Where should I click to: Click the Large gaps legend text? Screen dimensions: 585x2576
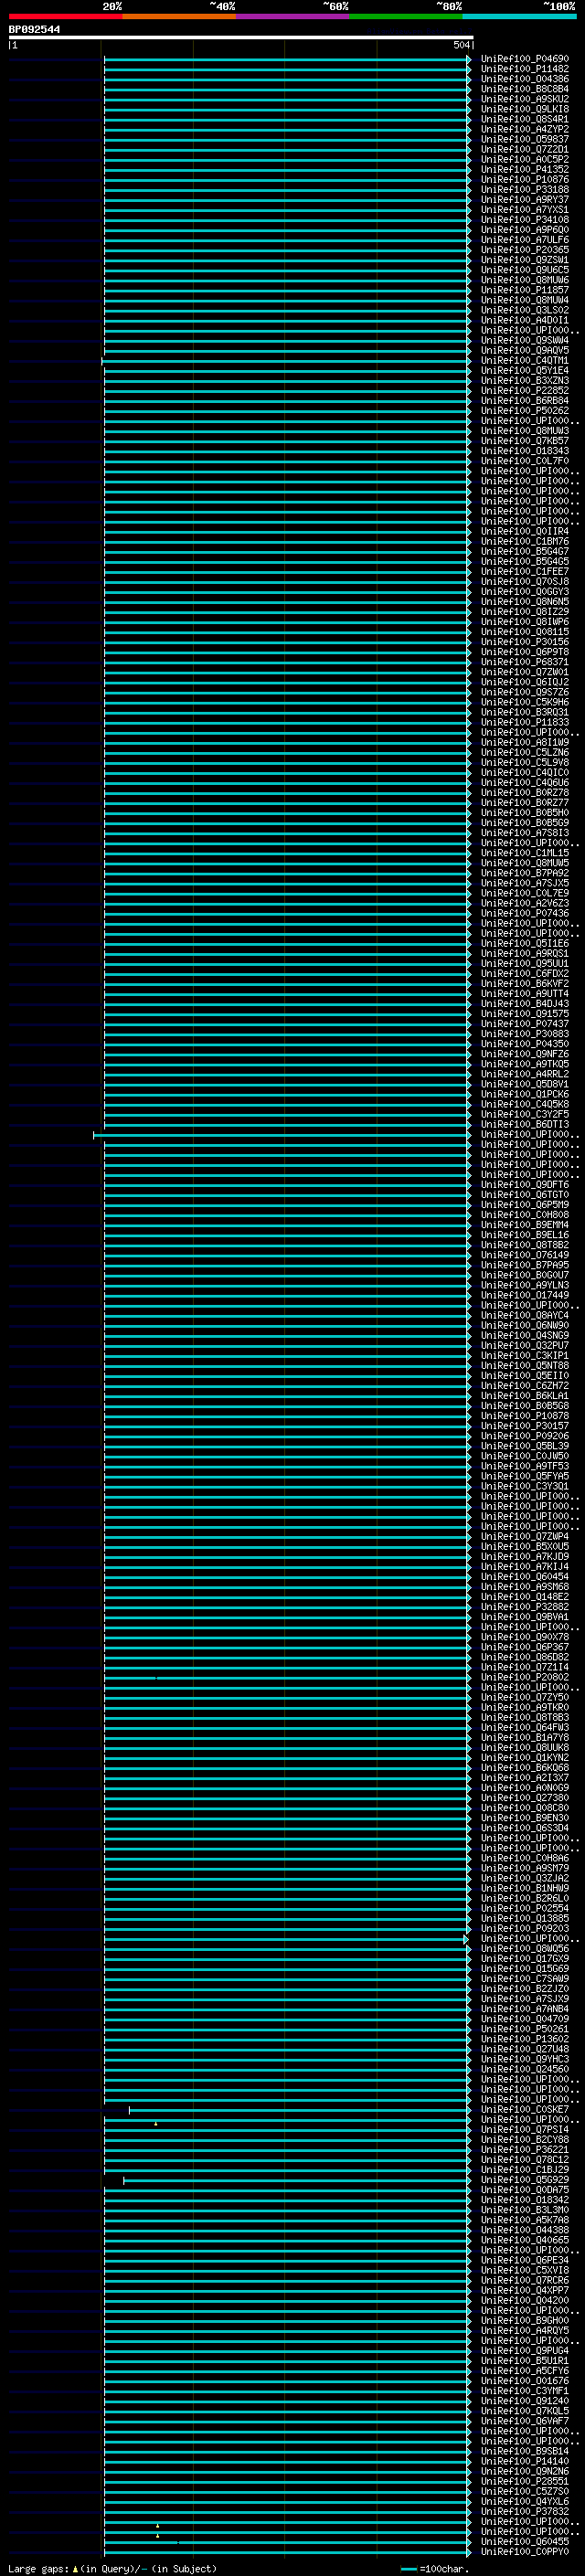[x=112, y=2568]
